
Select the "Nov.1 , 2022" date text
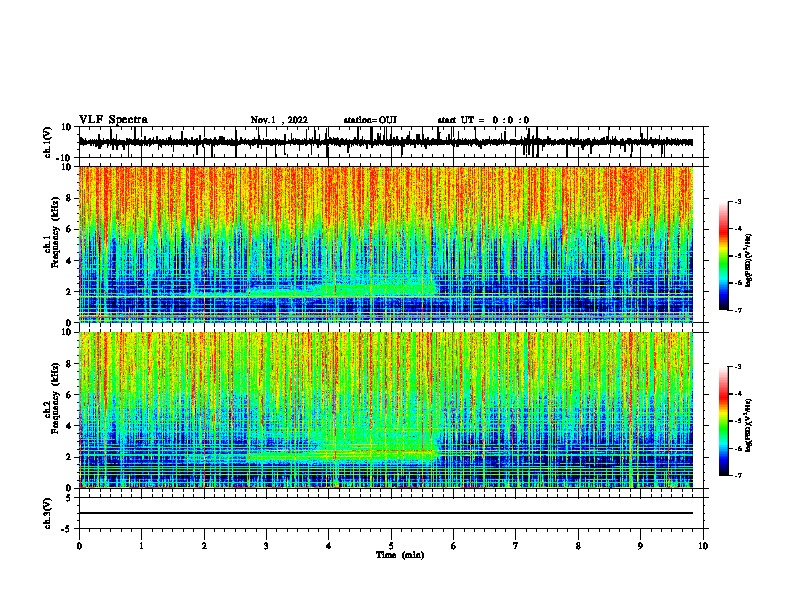[x=279, y=120]
